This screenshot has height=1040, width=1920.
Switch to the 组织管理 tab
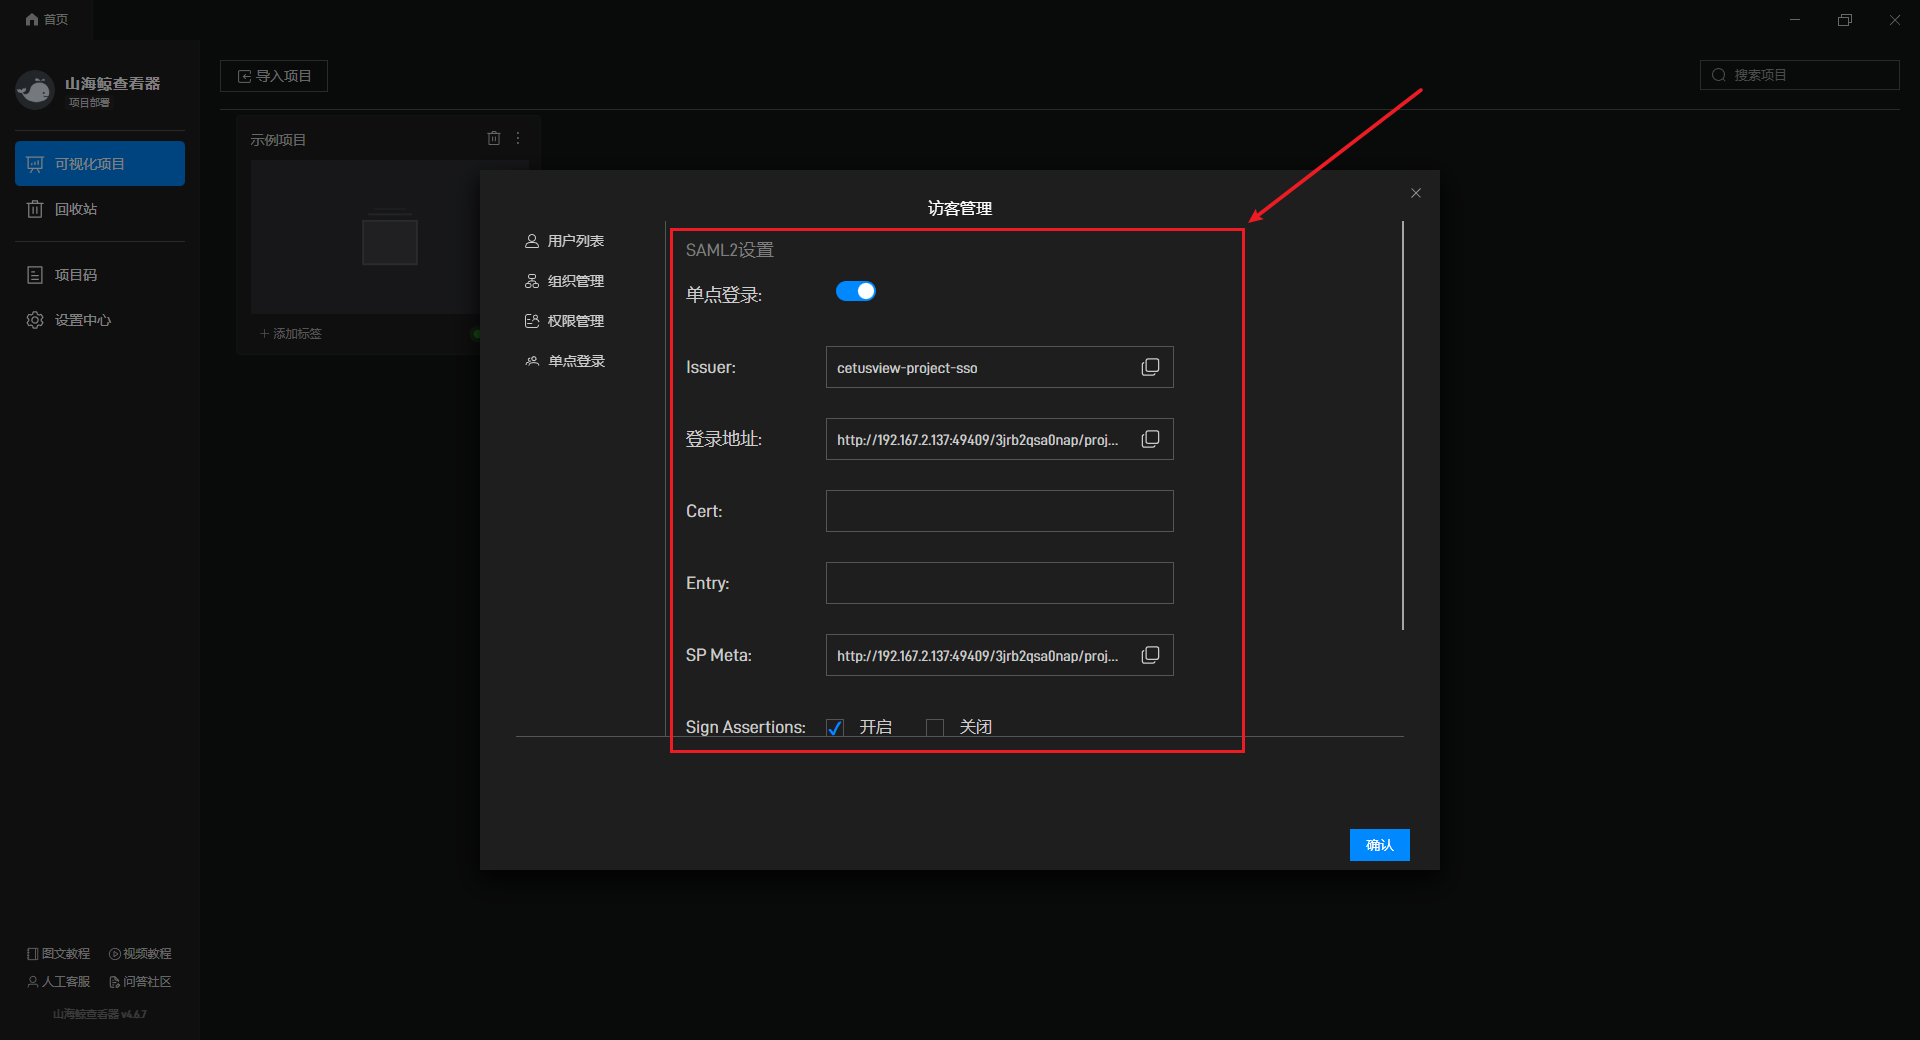click(575, 281)
